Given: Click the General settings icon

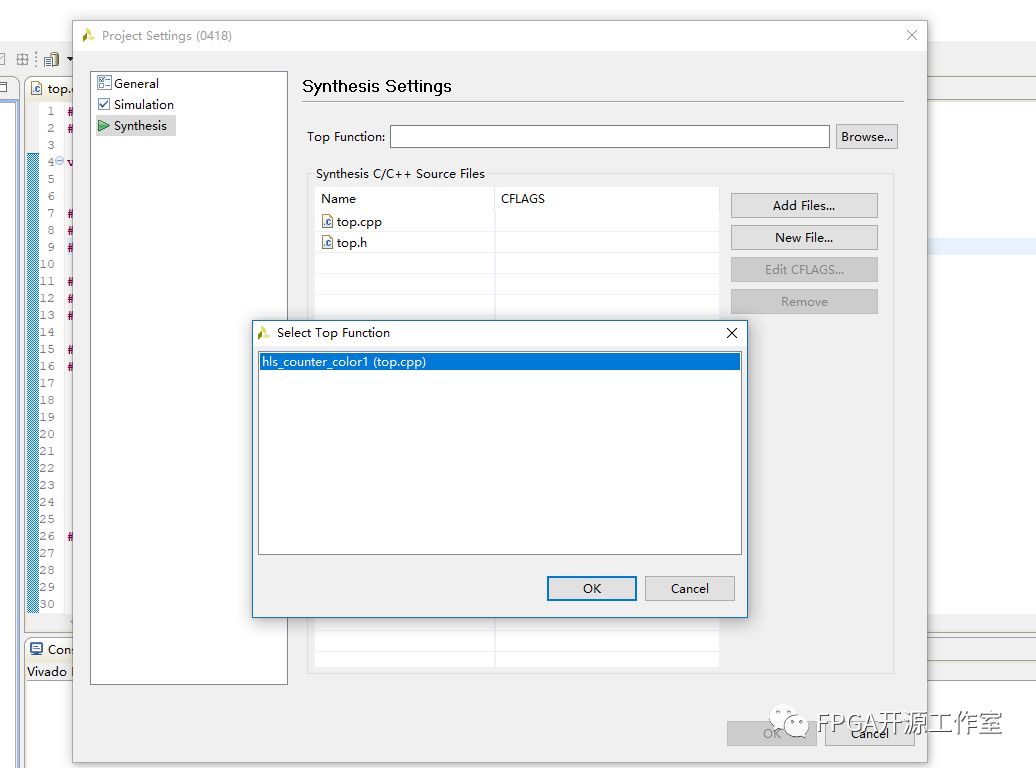Looking at the screenshot, I should 104,83.
